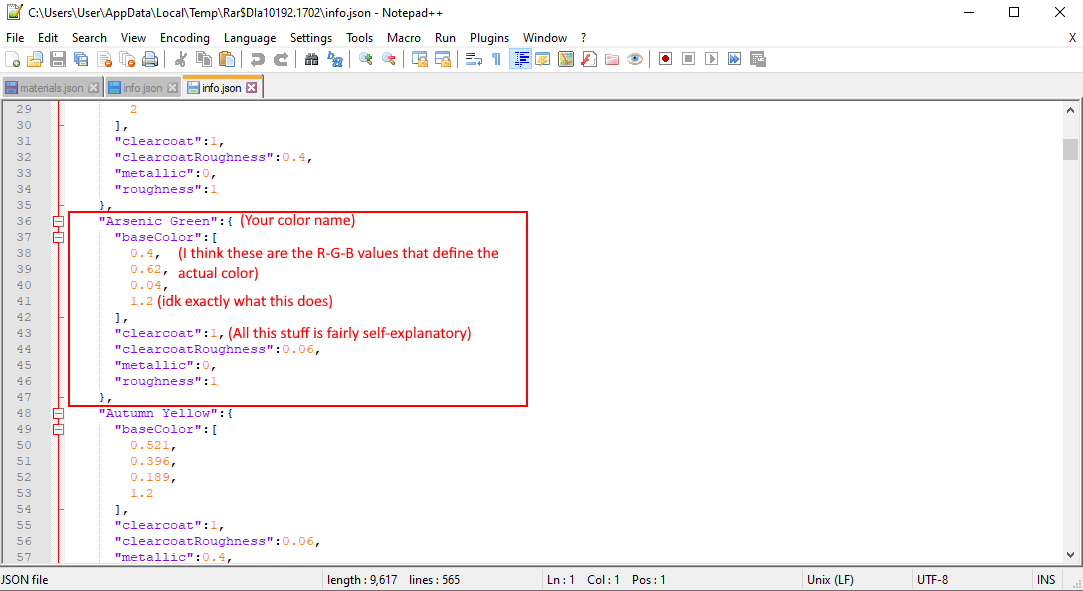This screenshot has width=1083, height=591.
Task: Click the Undo arrow icon
Action: click(x=258, y=59)
